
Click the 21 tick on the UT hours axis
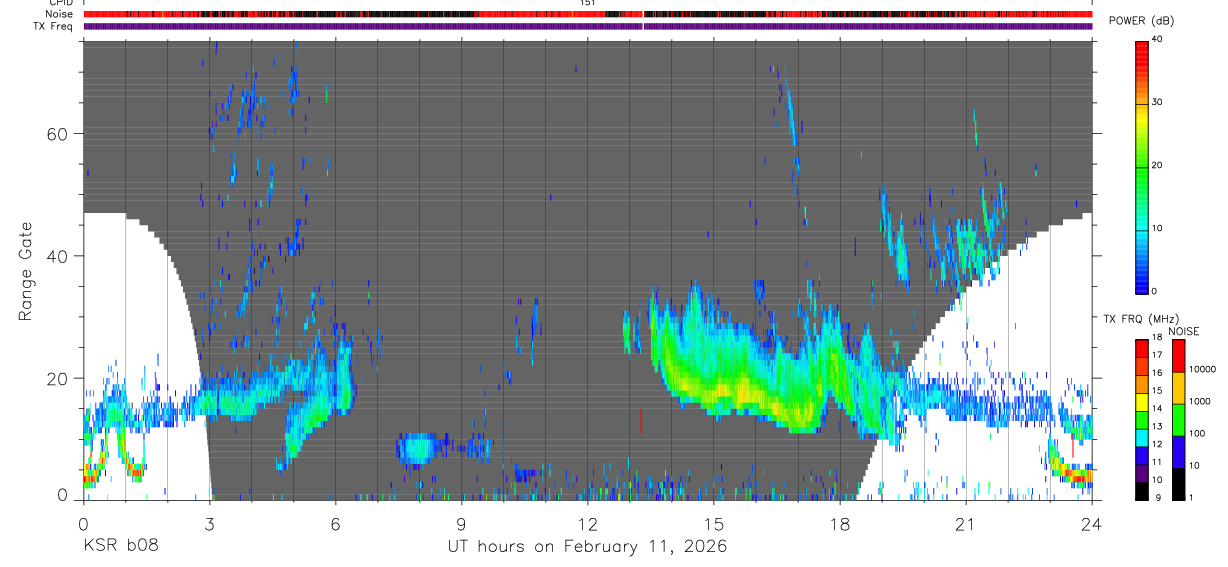(x=966, y=523)
